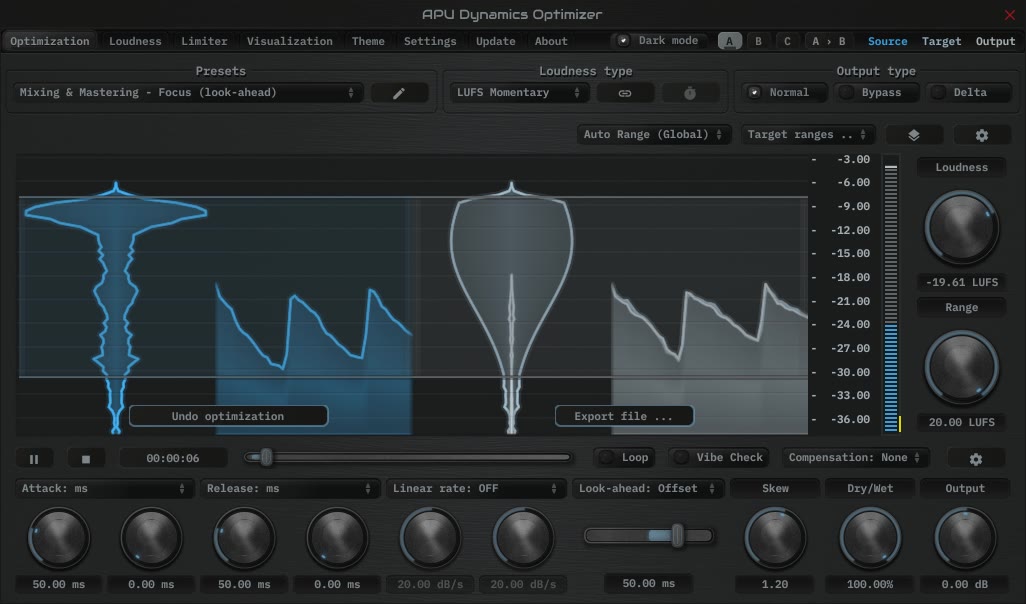
Task: Click the Skew knob
Action: [775, 538]
